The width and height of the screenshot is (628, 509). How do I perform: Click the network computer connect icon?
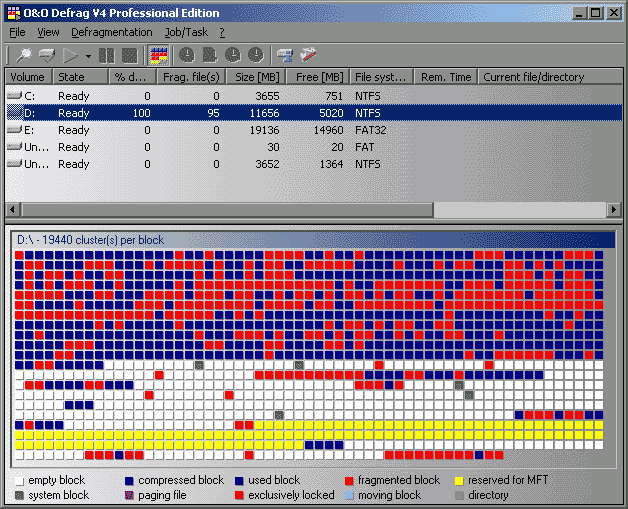coord(285,55)
